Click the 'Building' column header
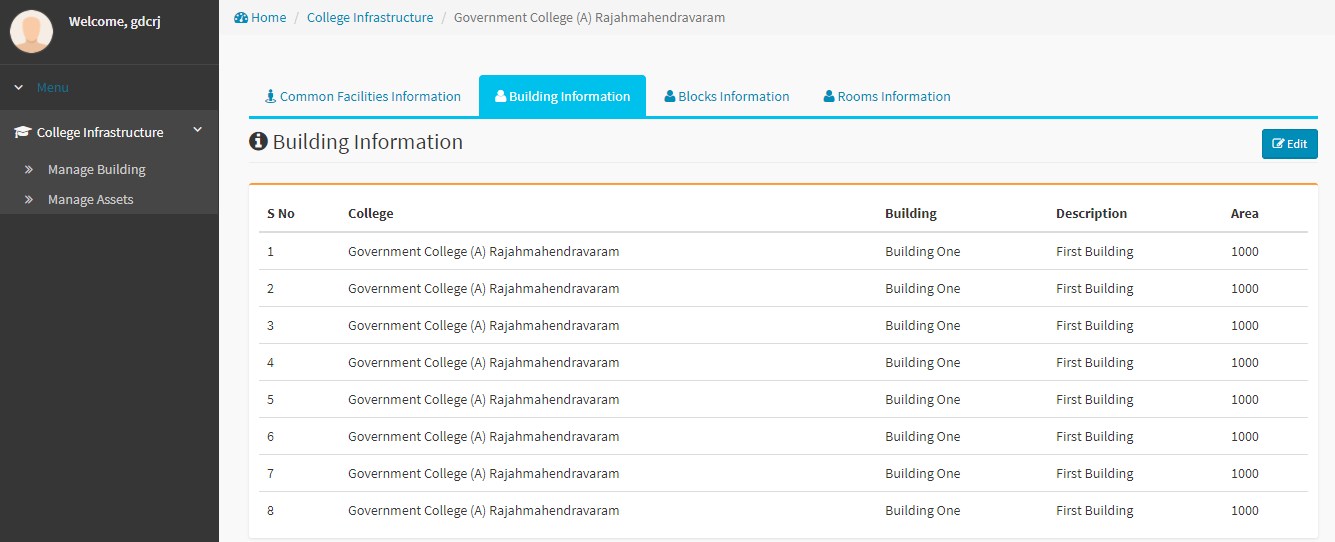1335x542 pixels. tap(911, 214)
